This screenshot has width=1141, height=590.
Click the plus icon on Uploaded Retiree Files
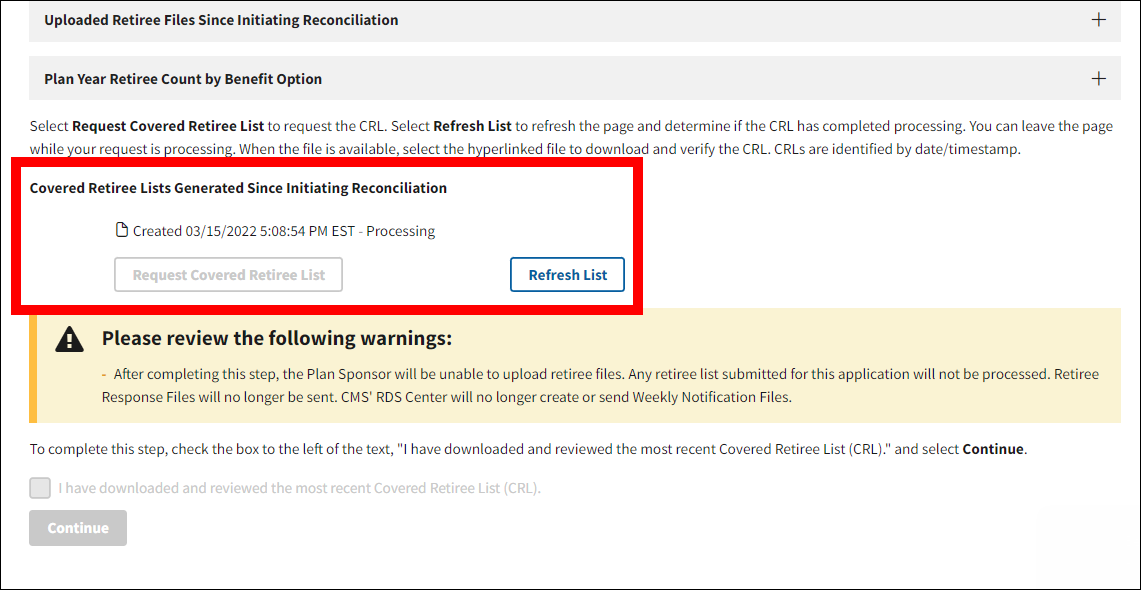click(1098, 20)
